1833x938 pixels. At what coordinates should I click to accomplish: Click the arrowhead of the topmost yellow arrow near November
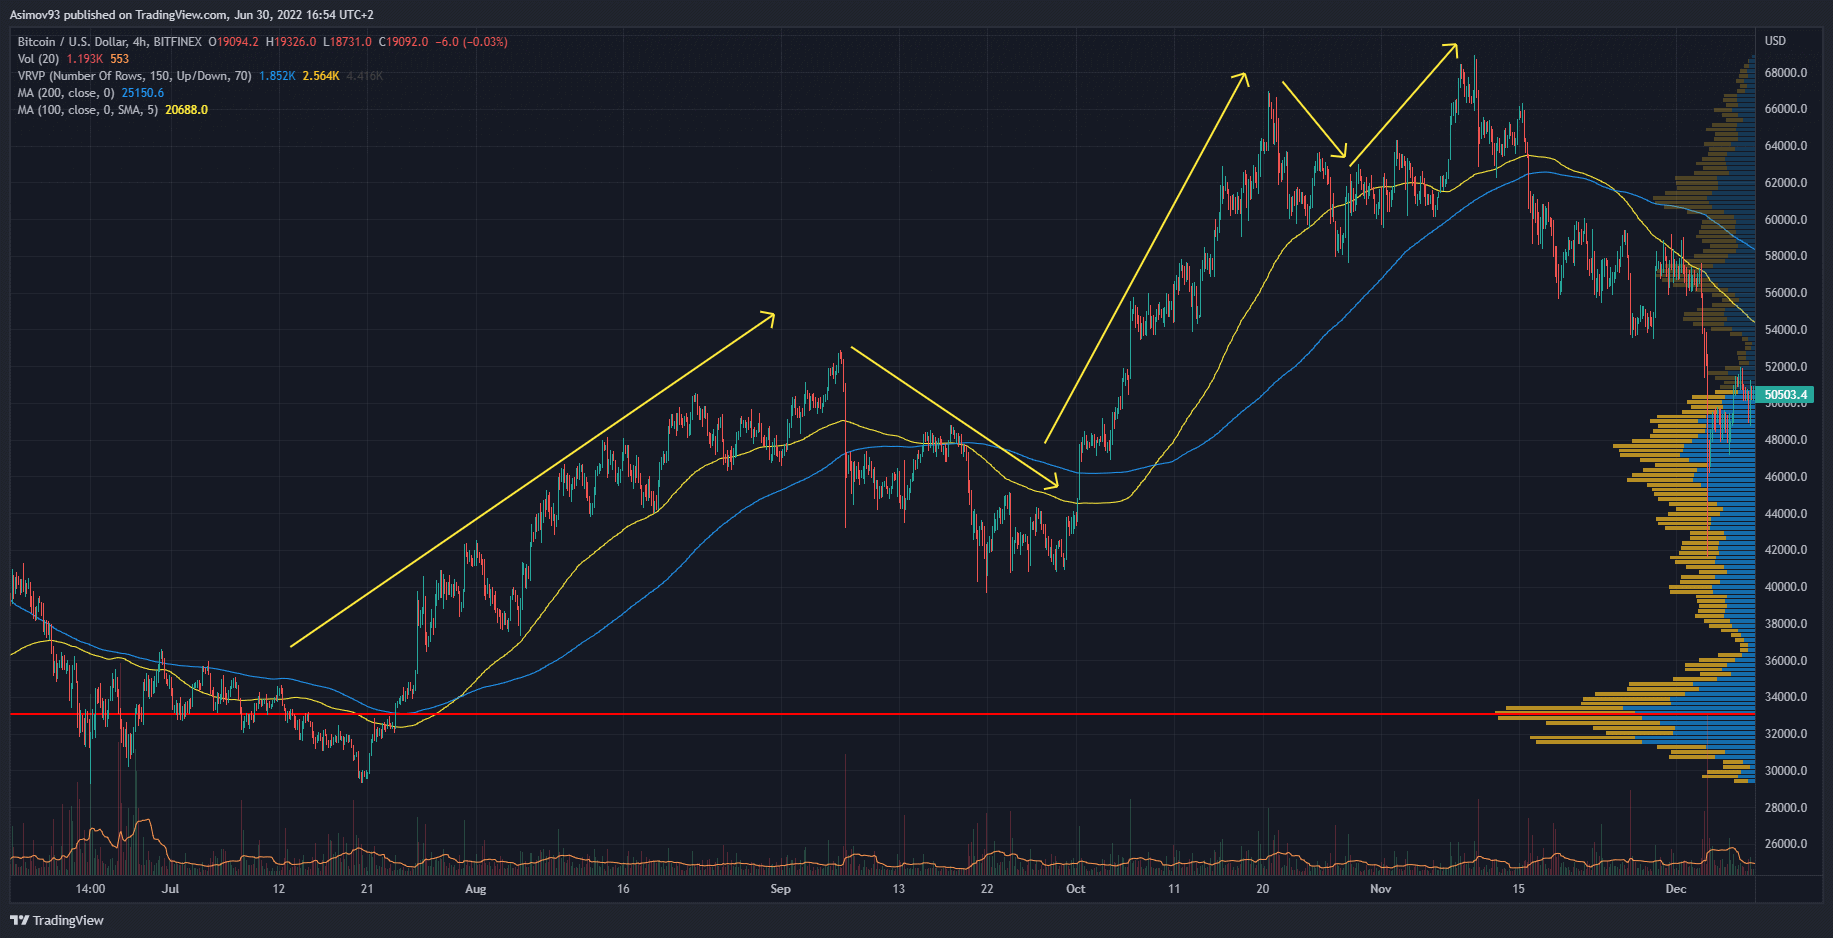pos(1454,46)
